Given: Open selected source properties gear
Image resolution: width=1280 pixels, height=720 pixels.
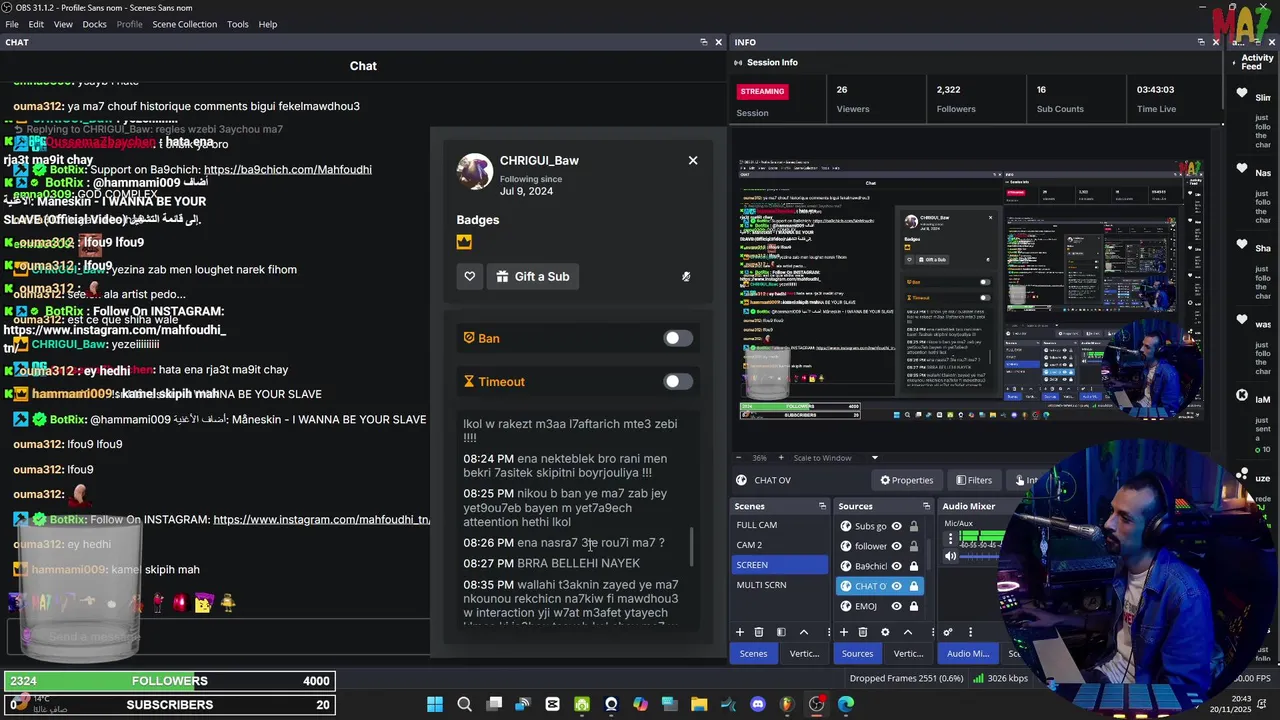Looking at the screenshot, I should tap(885, 632).
